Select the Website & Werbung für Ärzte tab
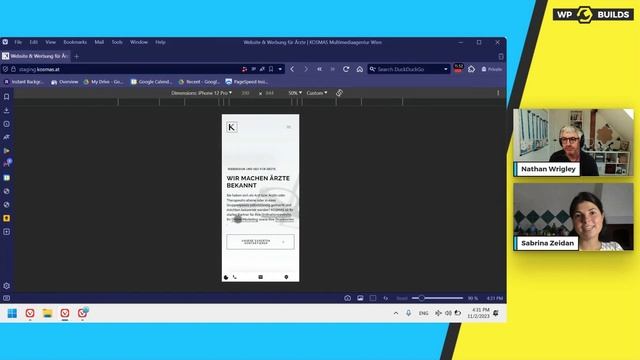 tap(36, 56)
